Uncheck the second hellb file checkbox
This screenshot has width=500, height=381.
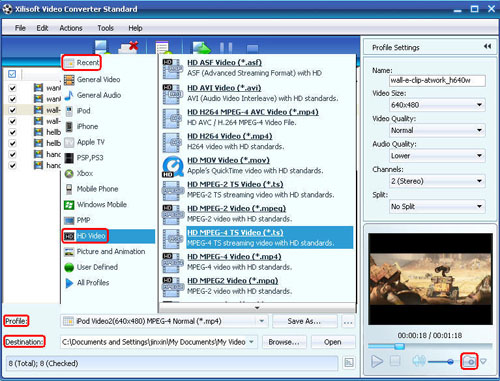(12, 143)
